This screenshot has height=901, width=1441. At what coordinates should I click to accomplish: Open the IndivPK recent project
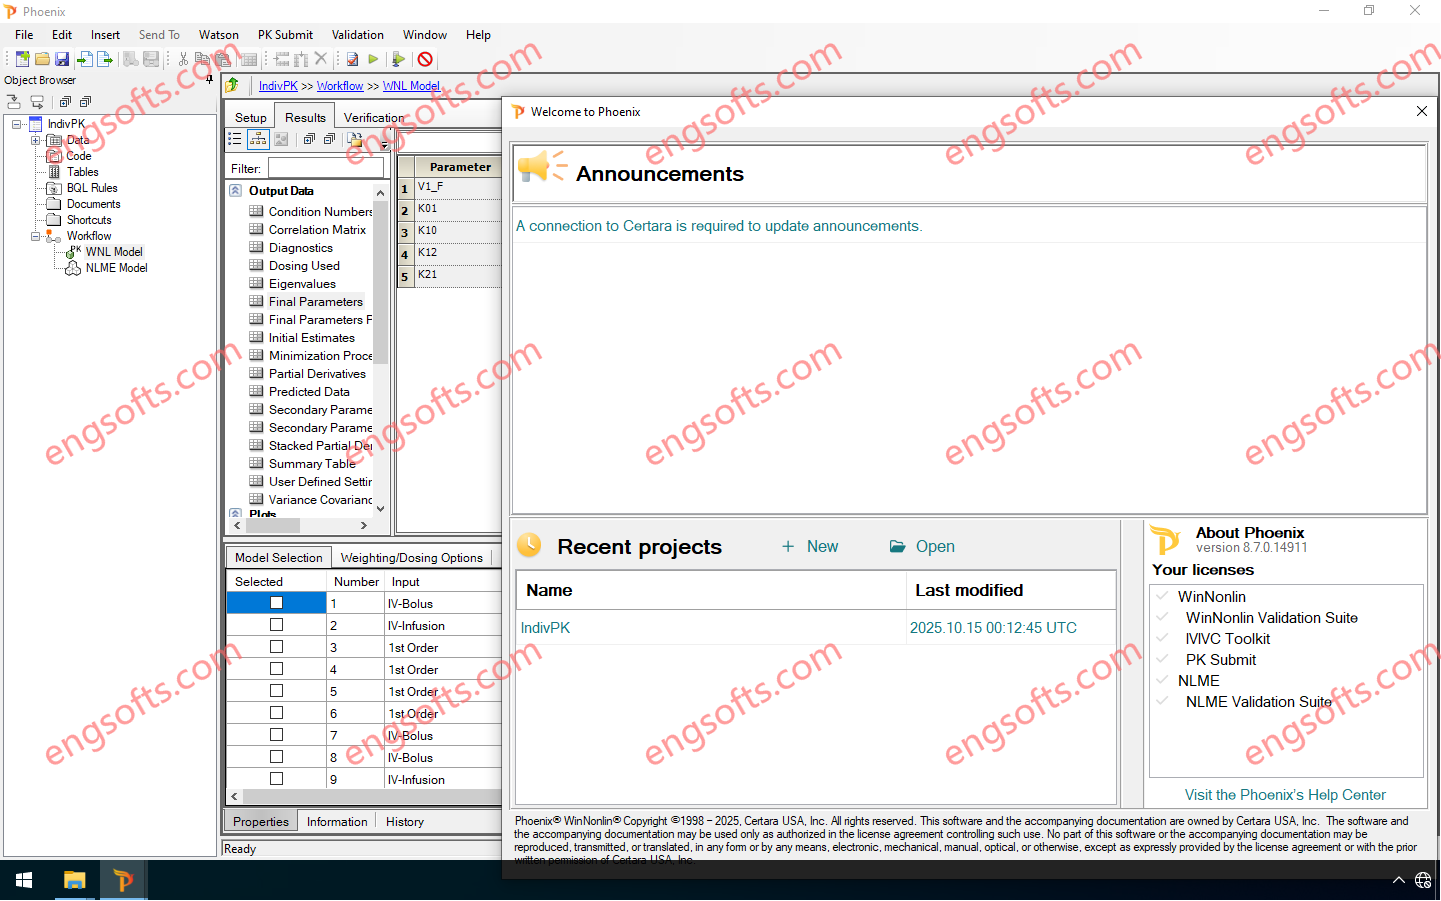[545, 628]
